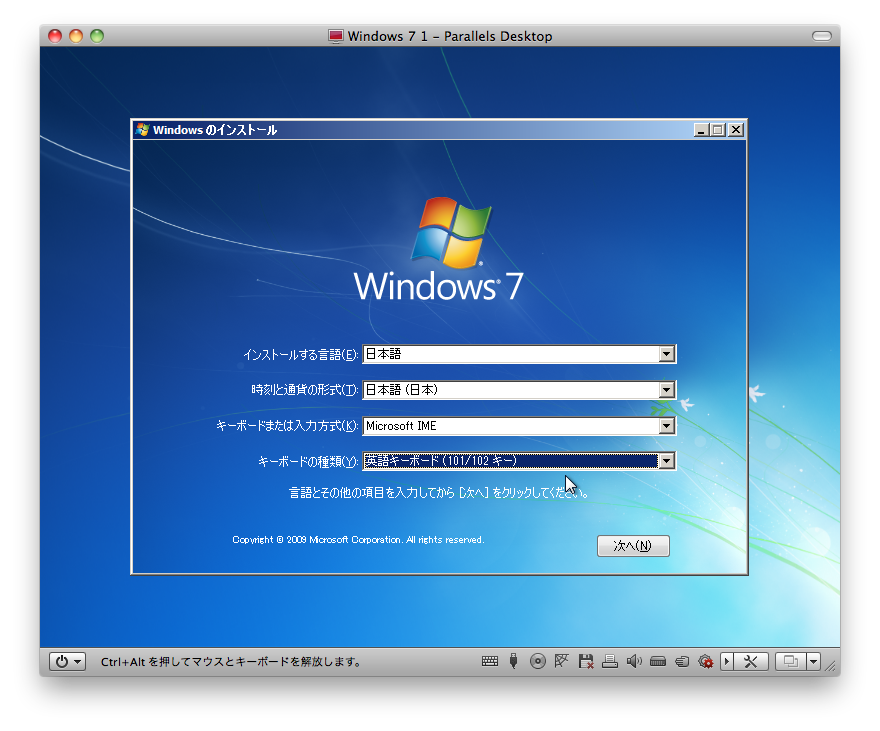The image size is (880, 731).
Task: Open the view mode dropdown arrow
Action: click(814, 661)
